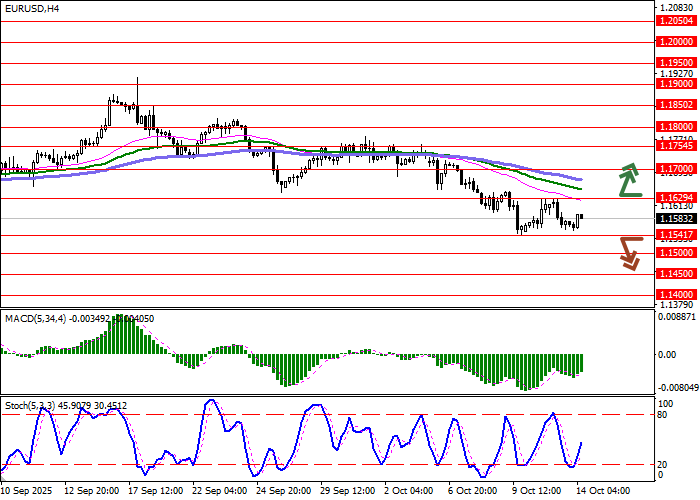Screen dimensions: 700x500
Task: Select the 1.16294 resistance level label
Action: tap(676, 198)
